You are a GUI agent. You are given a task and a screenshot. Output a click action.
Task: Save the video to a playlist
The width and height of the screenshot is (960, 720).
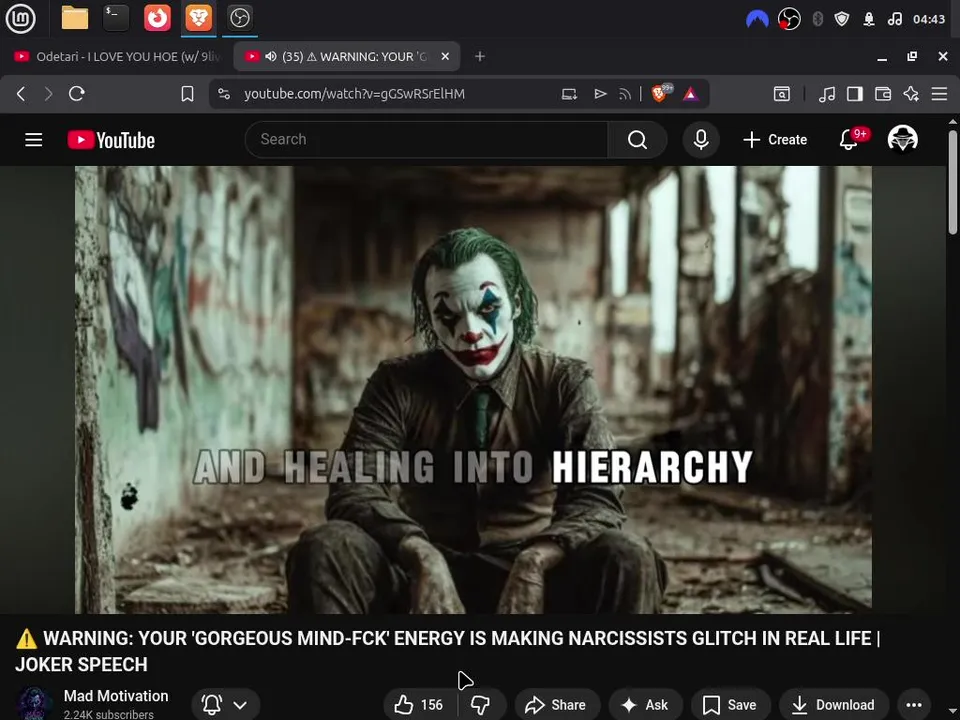coord(730,705)
